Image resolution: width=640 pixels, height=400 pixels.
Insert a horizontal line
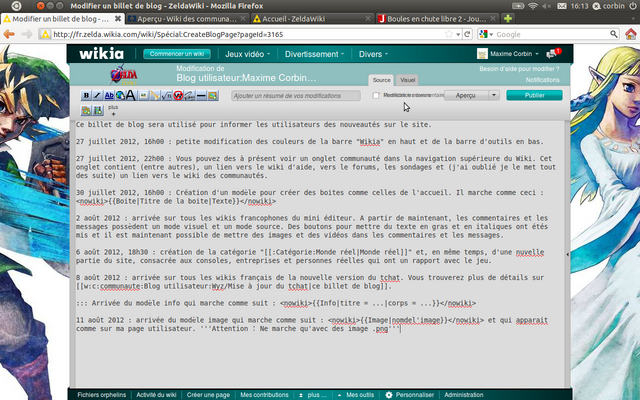[x=201, y=96]
